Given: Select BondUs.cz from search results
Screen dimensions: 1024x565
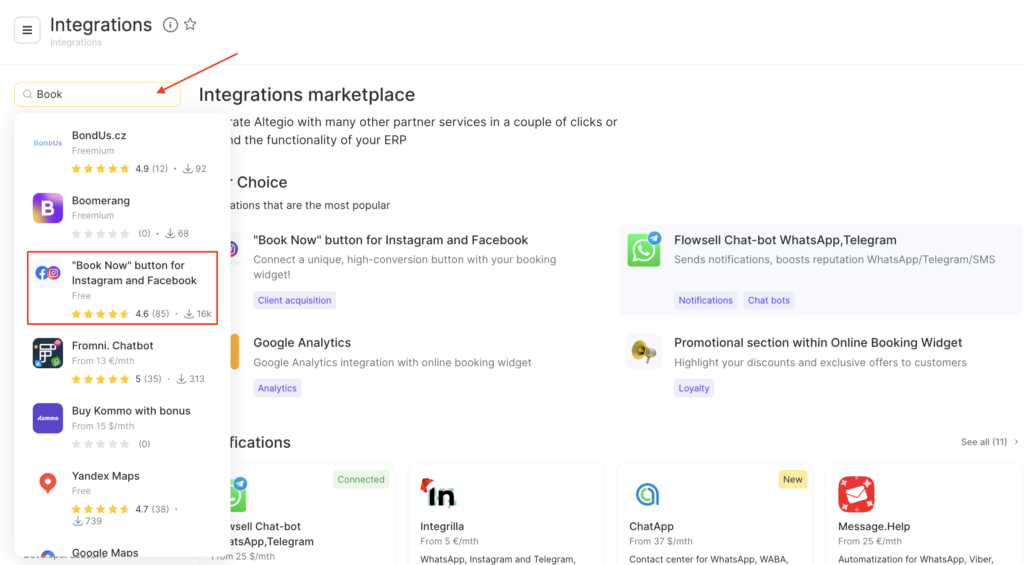Looking at the screenshot, I should (99, 136).
